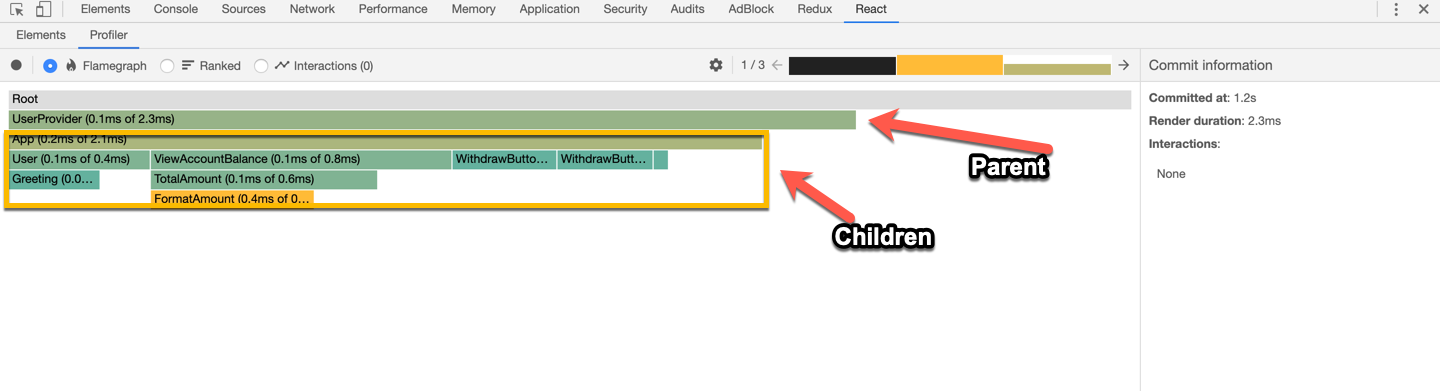Select the TotalAmount bar
The width and height of the screenshot is (1440, 391).
pyautogui.click(x=264, y=179)
